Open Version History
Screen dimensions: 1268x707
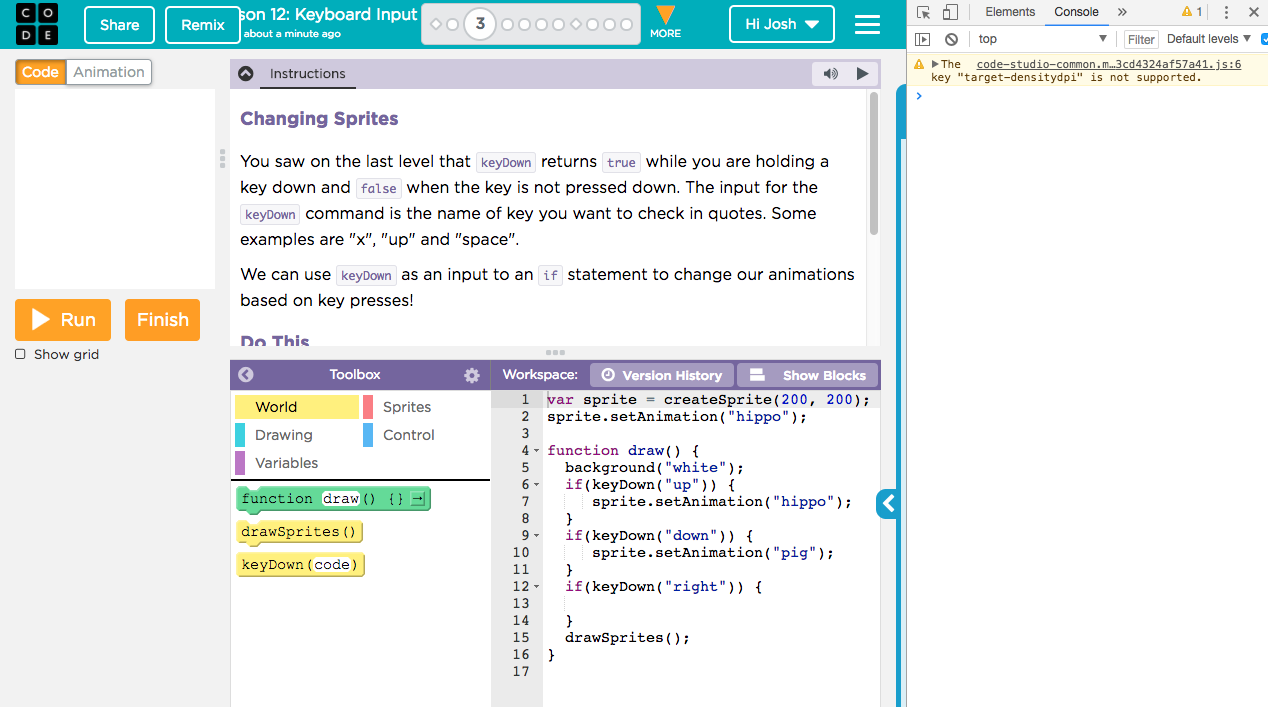point(661,375)
